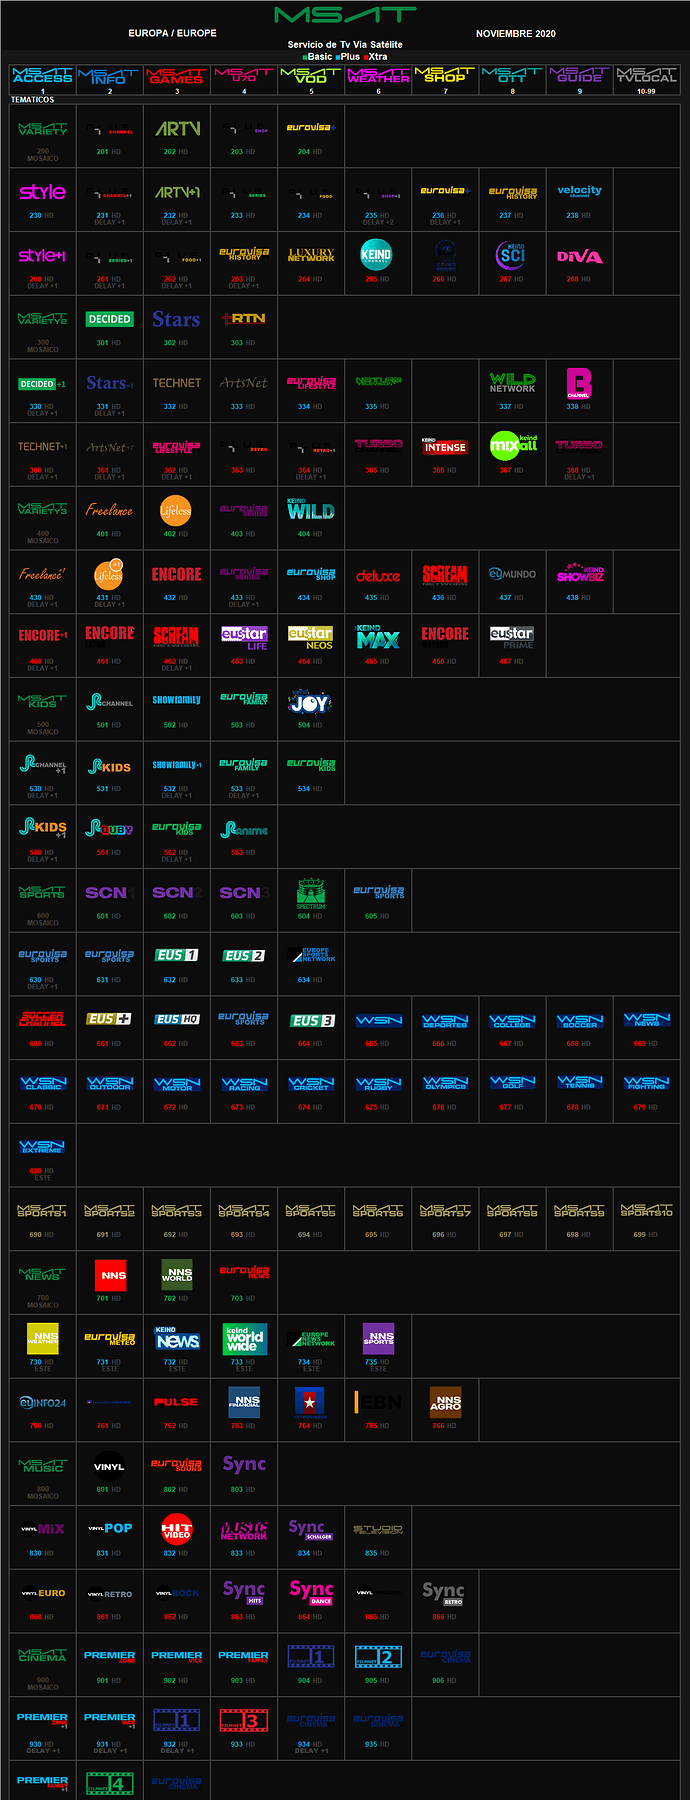
Task: Open the Sync Dance logo on 864
Action: [x=311, y=1592]
